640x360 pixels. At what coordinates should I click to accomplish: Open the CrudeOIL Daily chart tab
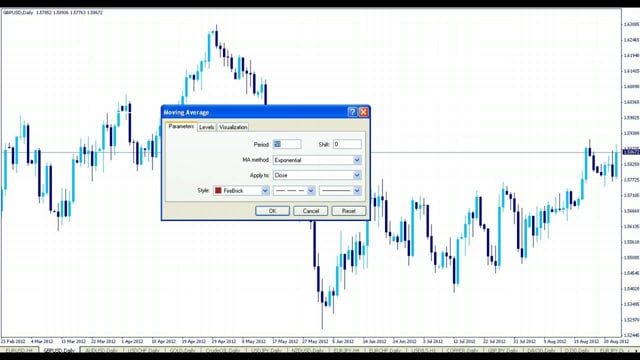coord(222,351)
